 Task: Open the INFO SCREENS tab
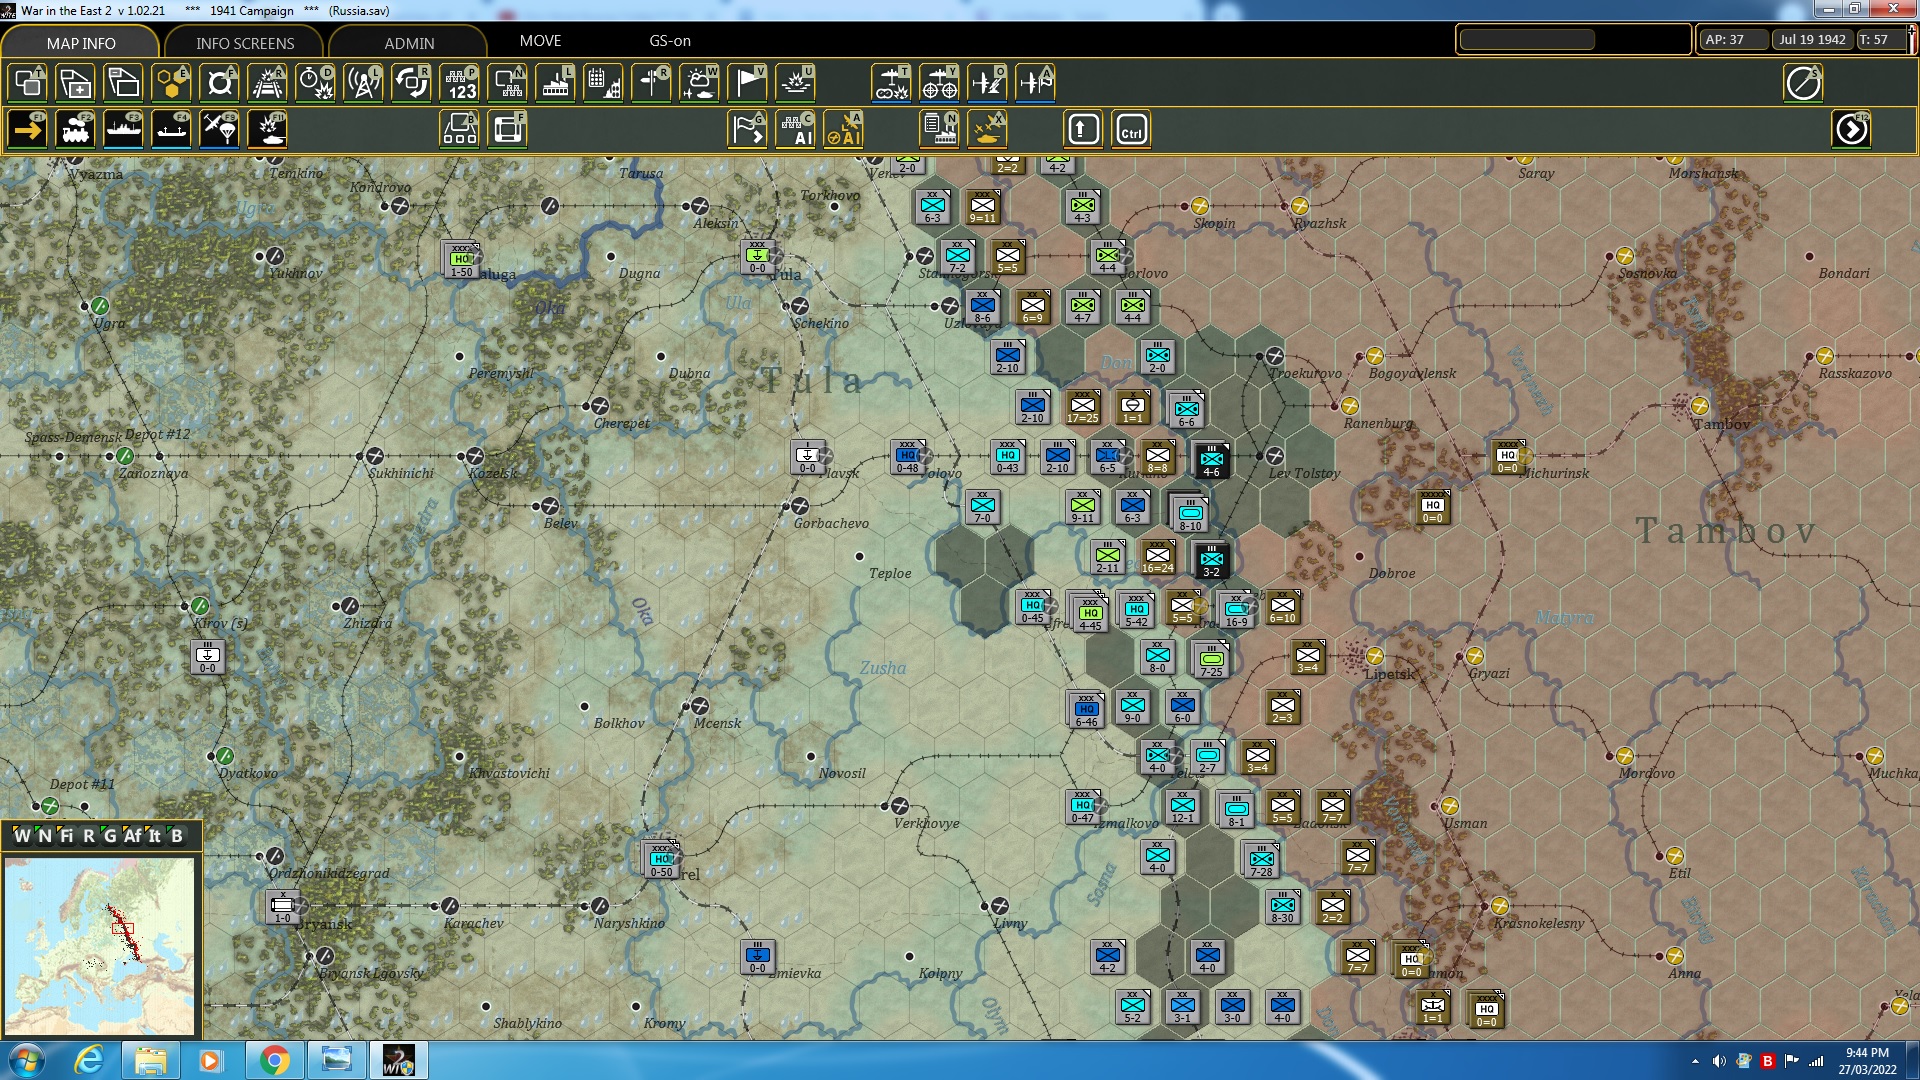tap(245, 43)
